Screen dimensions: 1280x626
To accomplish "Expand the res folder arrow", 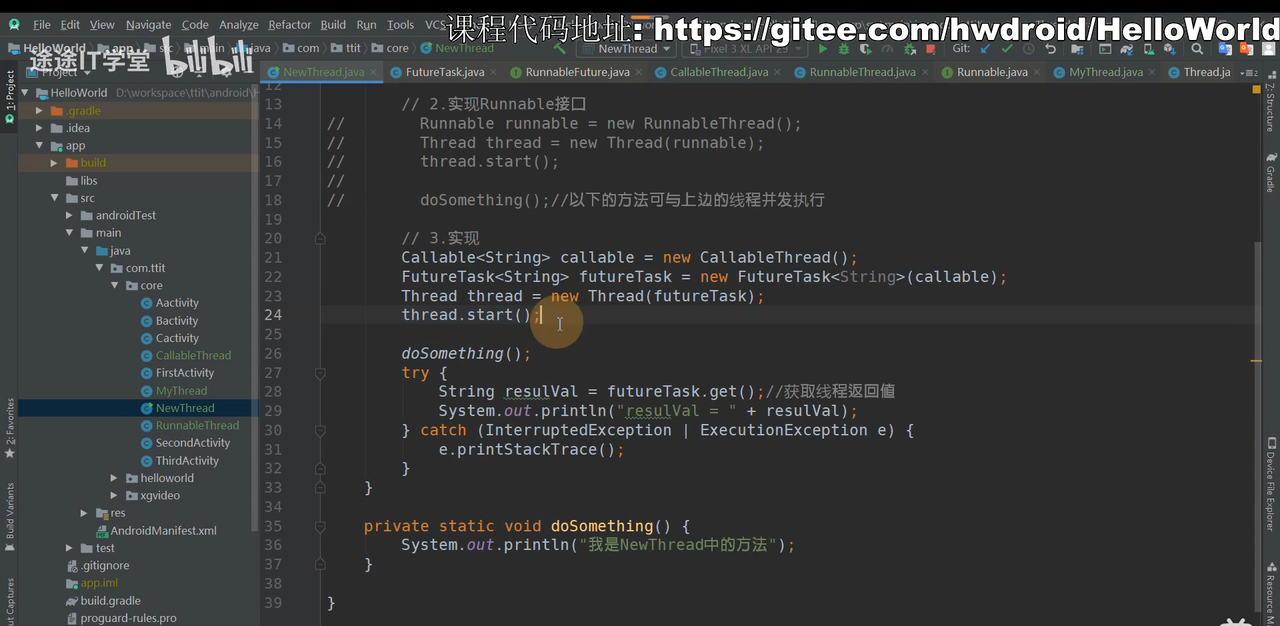I will click(85, 513).
